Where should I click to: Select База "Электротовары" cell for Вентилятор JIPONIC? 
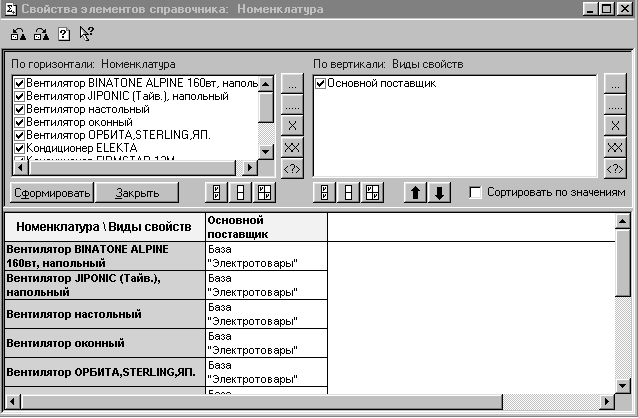(267, 285)
